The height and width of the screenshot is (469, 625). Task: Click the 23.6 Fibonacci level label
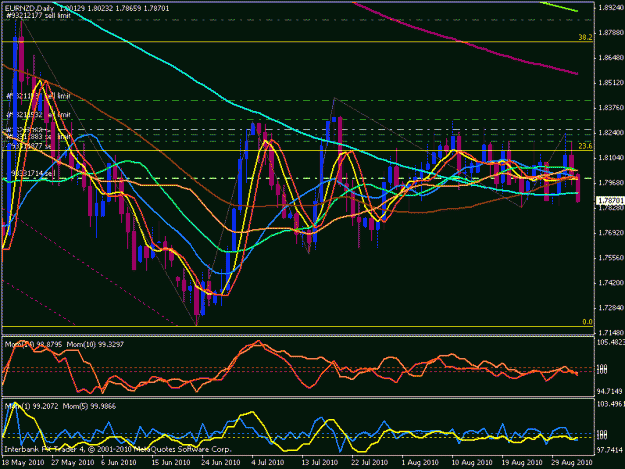[x=585, y=146]
